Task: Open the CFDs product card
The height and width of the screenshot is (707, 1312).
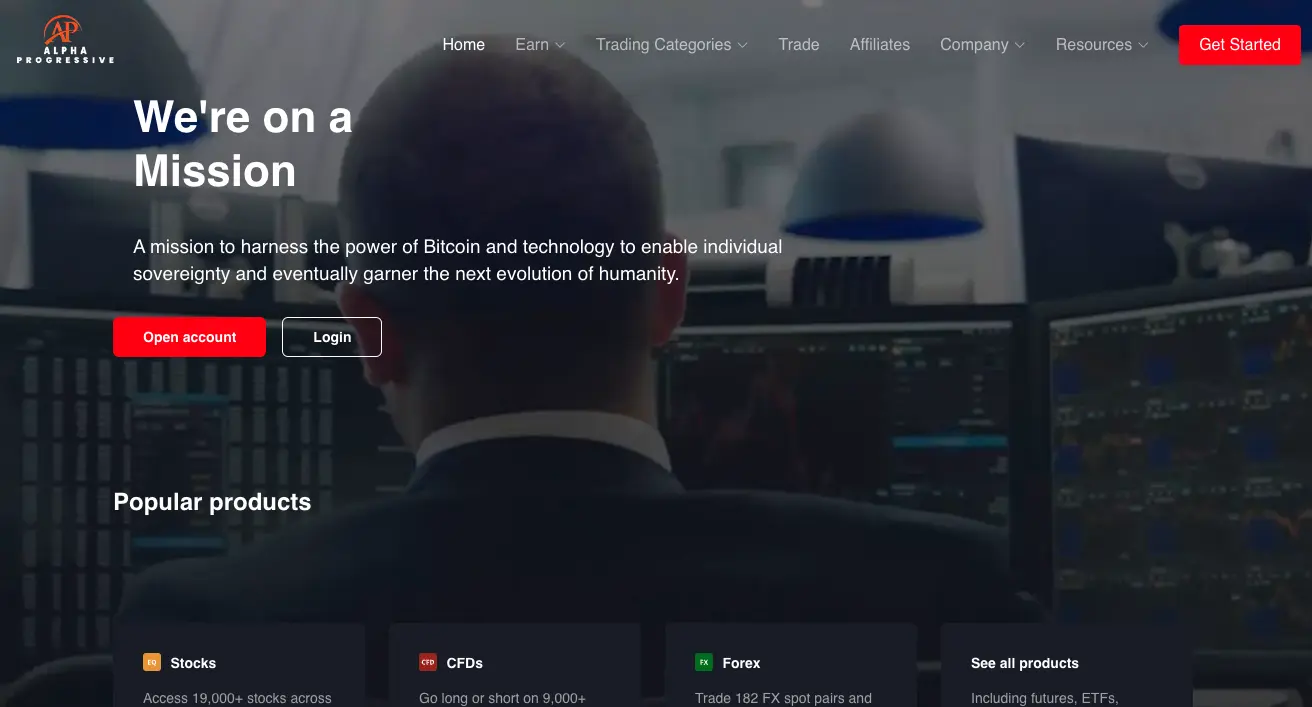Action: tap(515, 665)
